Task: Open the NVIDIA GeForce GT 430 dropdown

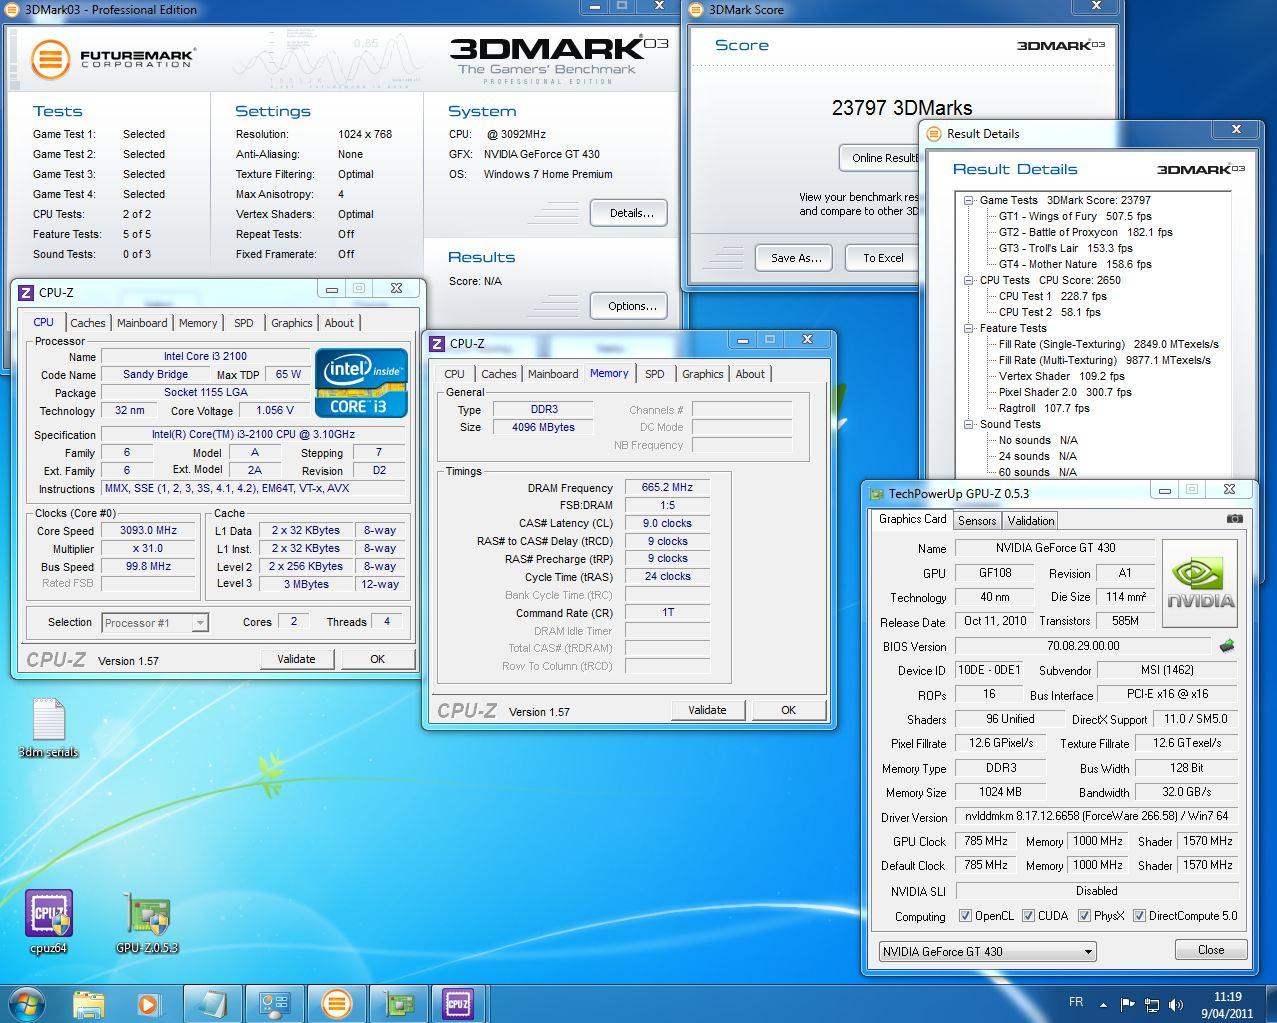Action: (987, 951)
